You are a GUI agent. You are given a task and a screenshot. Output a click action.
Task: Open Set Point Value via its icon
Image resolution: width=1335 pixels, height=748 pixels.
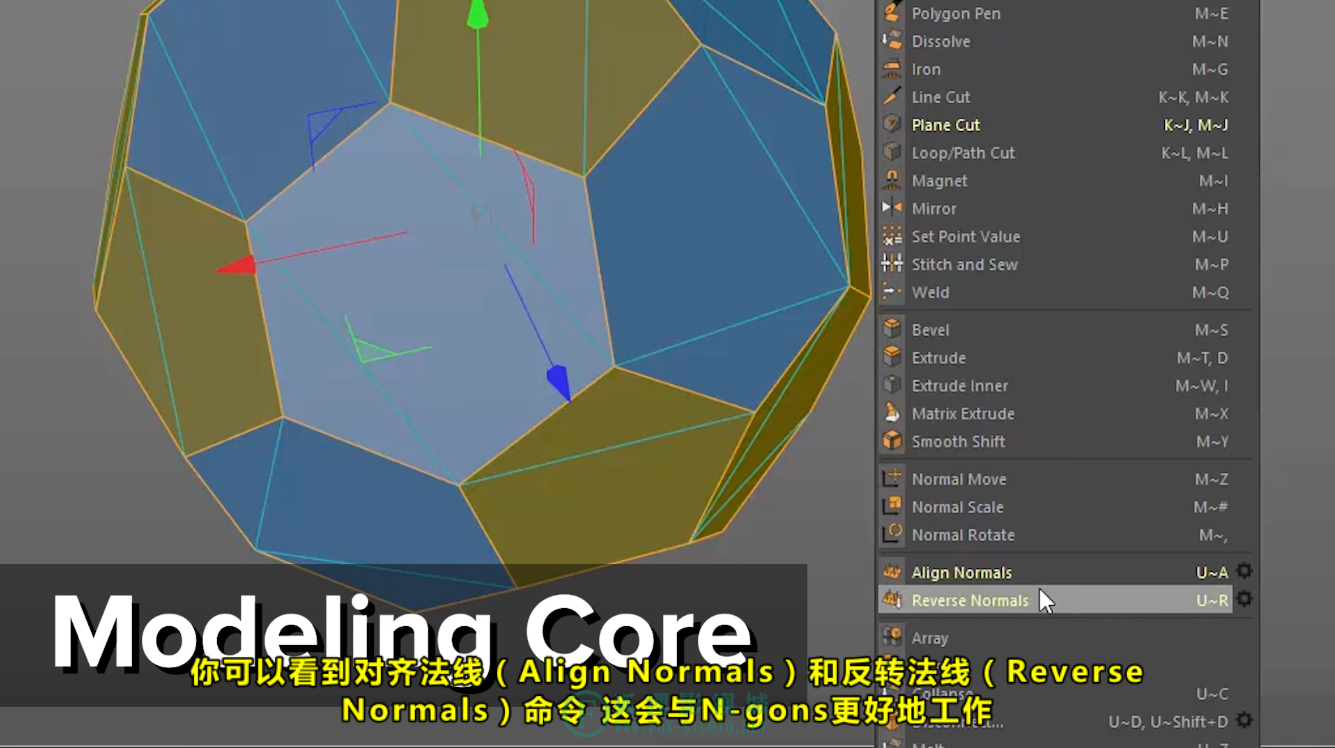(892, 237)
